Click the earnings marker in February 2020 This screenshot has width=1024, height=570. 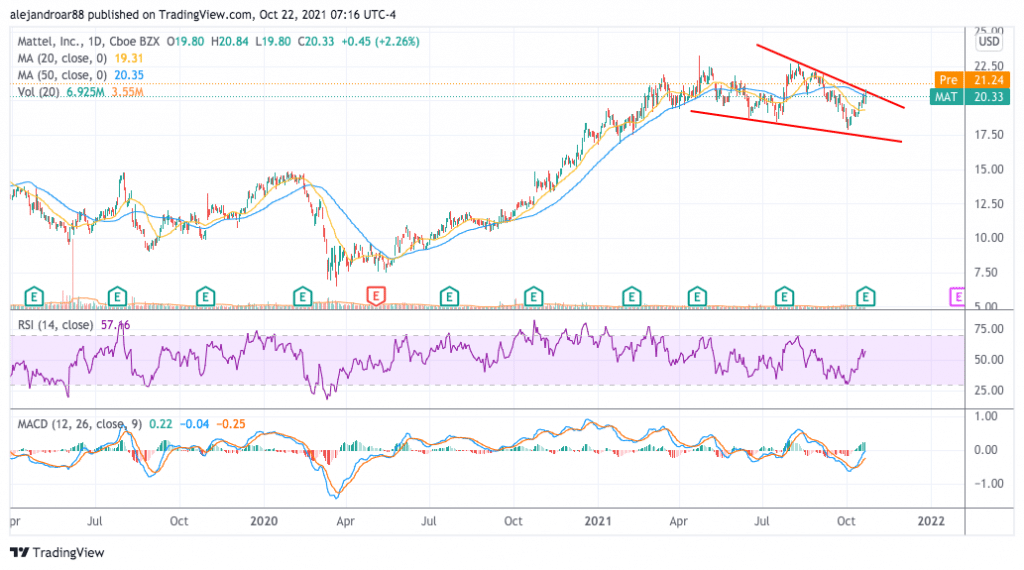tap(302, 296)
